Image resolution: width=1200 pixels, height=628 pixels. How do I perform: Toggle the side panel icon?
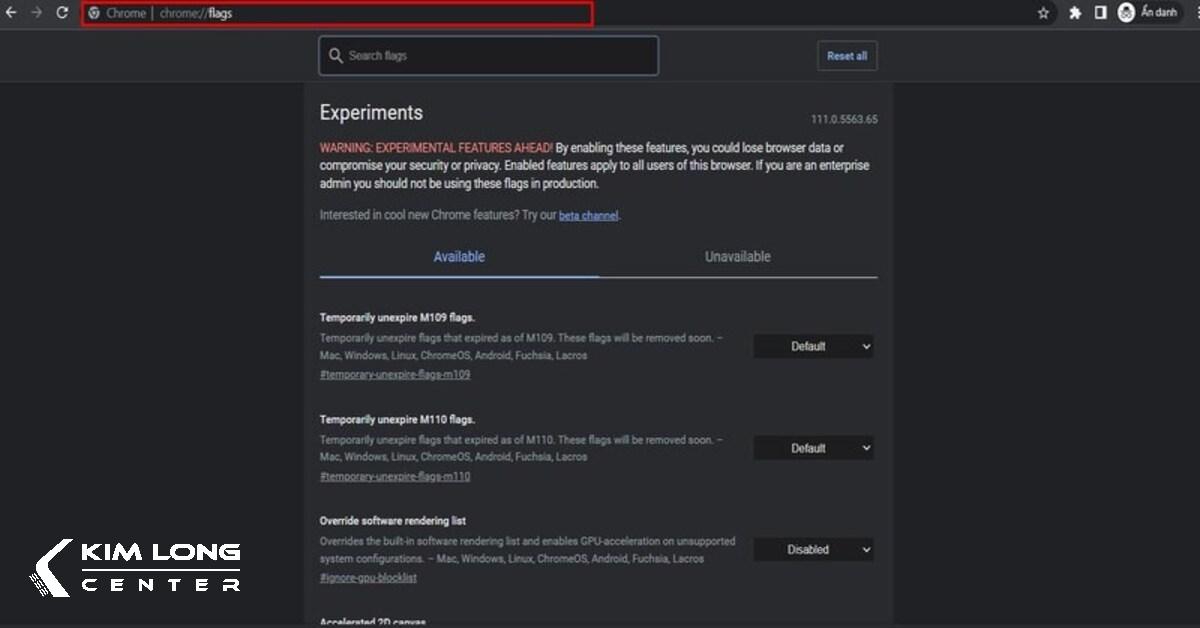pyautogui.click(x=1100, y=13)
